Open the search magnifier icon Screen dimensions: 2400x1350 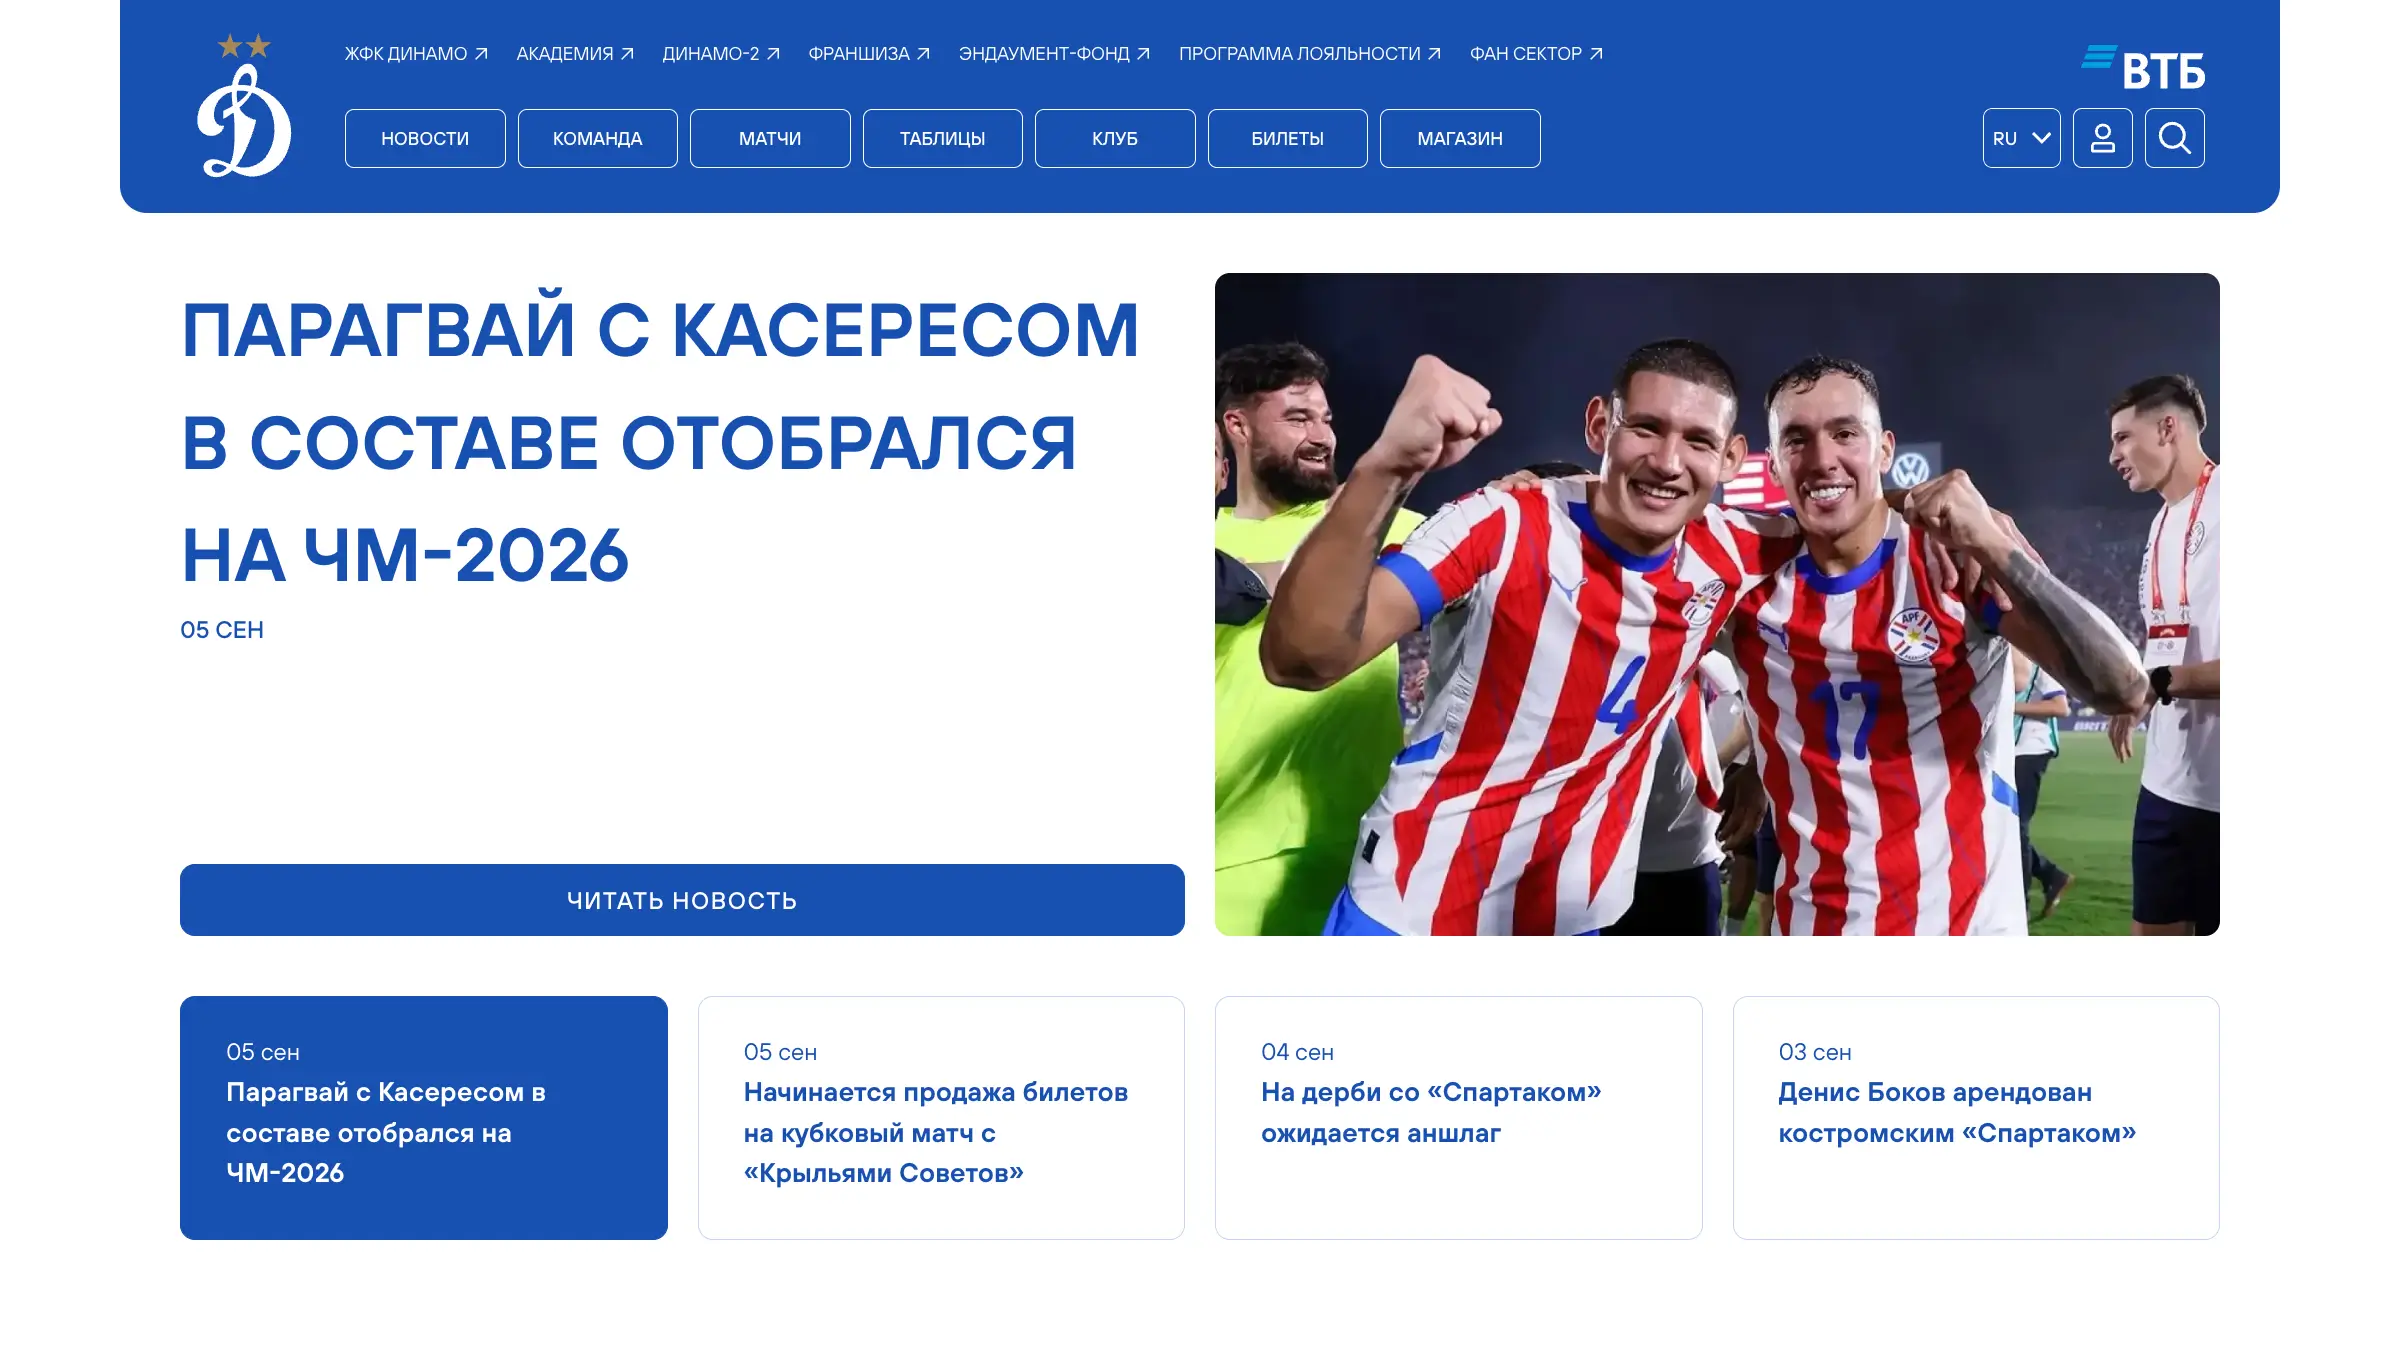click(x=2174, y=138)
